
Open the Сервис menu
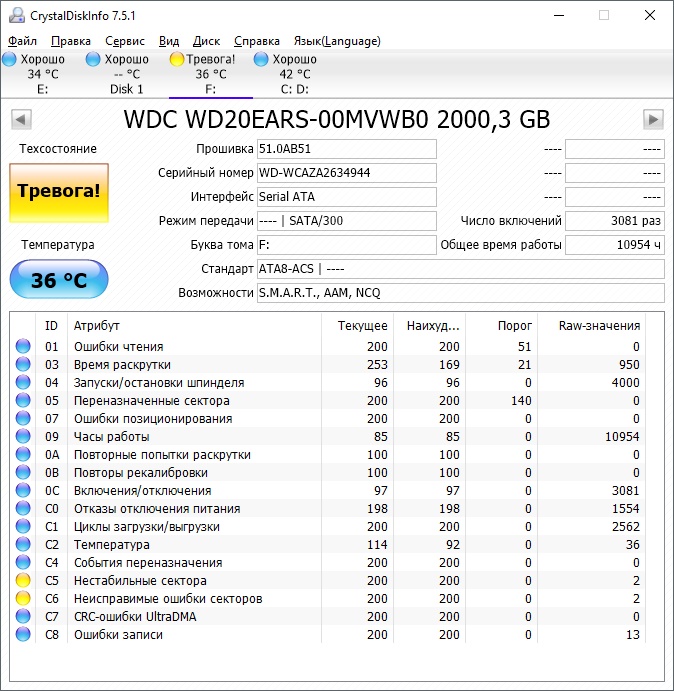[125, 41]
